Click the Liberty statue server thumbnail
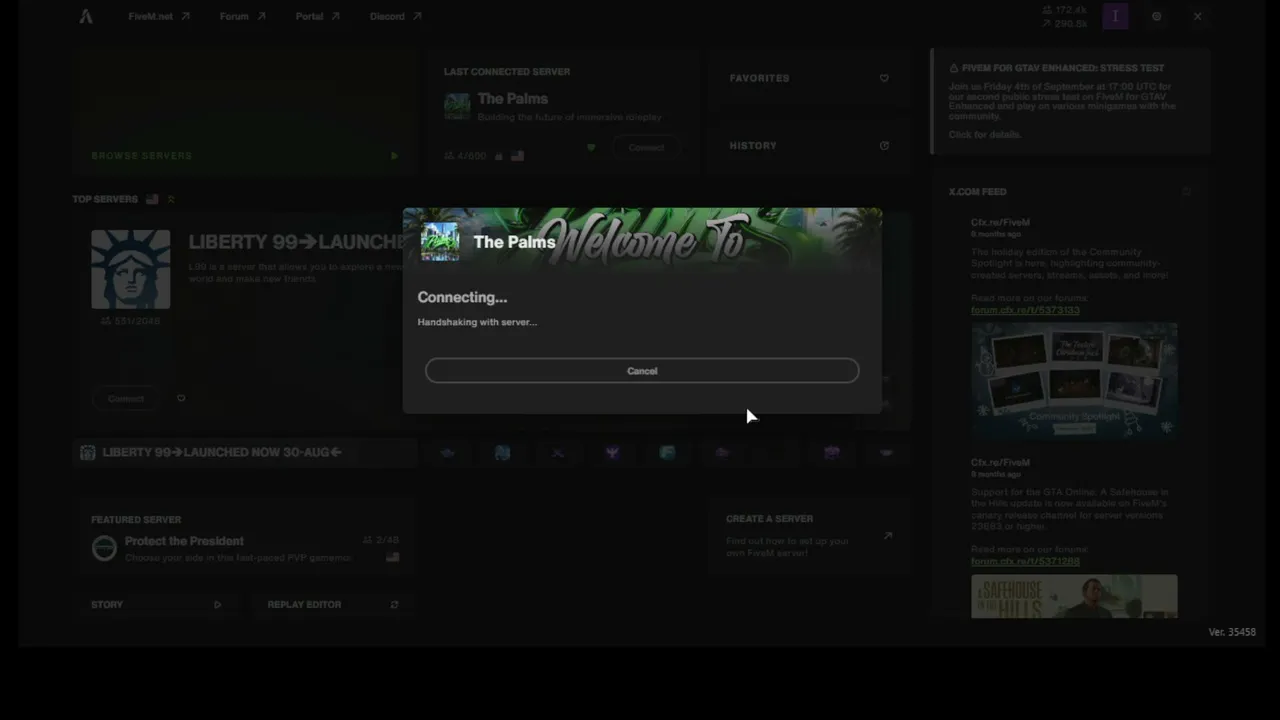Screen dimensions: 1280x720 point(131,270)
